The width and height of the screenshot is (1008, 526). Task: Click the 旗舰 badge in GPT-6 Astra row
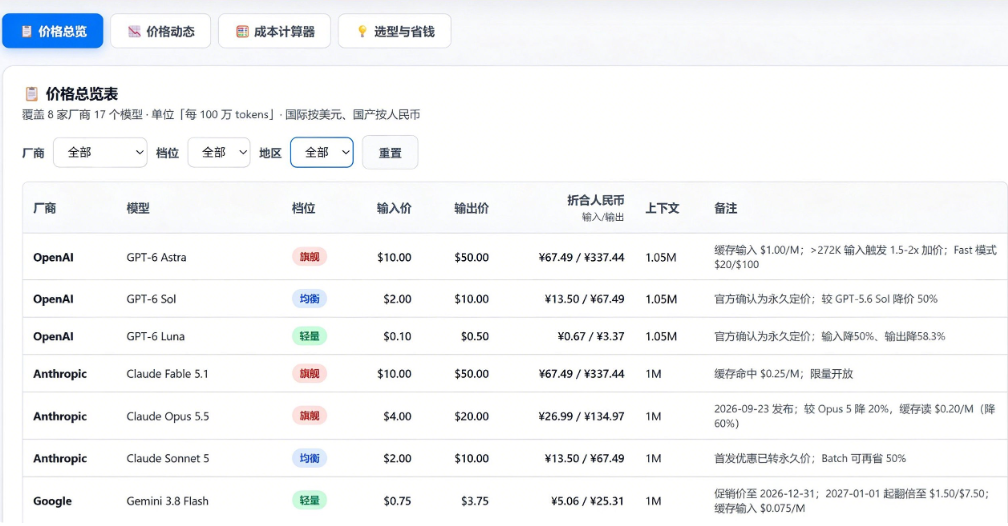point(309,257)
